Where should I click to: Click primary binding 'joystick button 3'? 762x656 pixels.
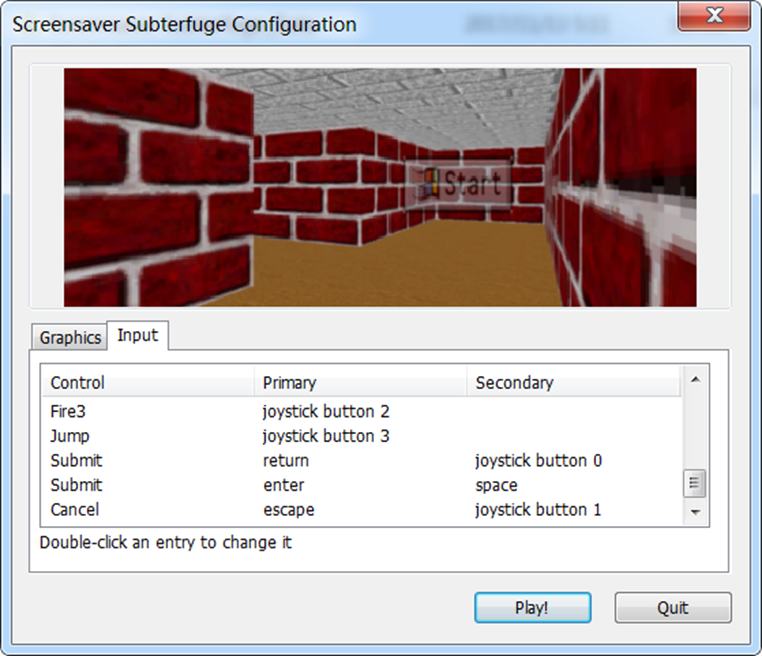tap(326, 436)
